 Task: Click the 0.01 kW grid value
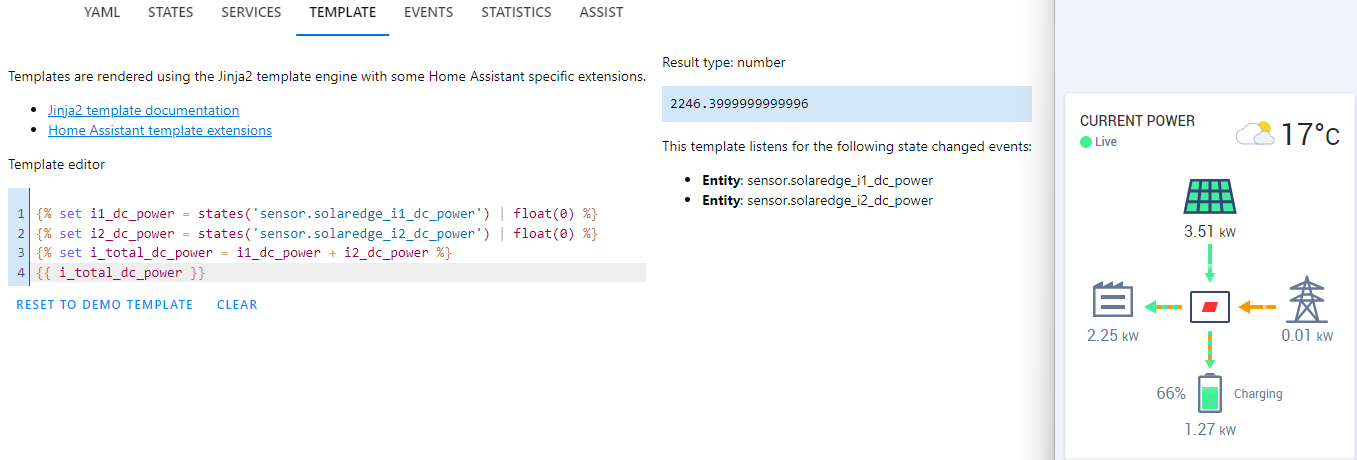(1307, 336)
